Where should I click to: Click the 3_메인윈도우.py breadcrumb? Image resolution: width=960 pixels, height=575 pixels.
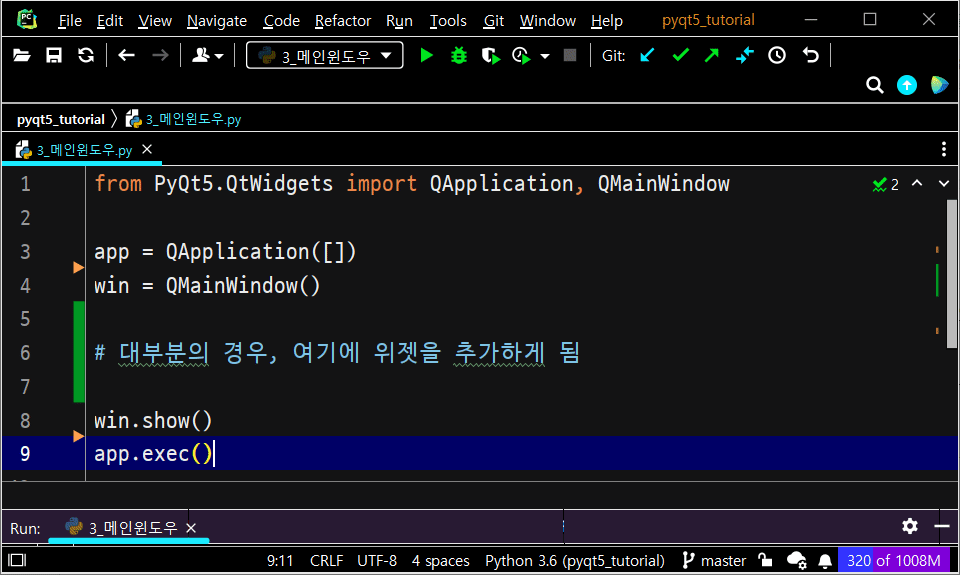point(184,119)
